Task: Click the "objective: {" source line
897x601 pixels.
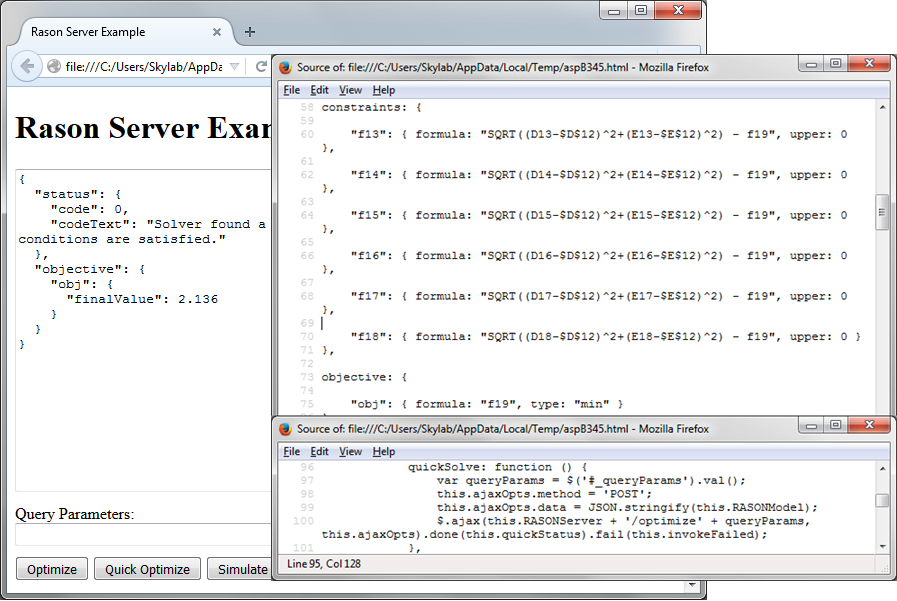Action: (364, 377)
